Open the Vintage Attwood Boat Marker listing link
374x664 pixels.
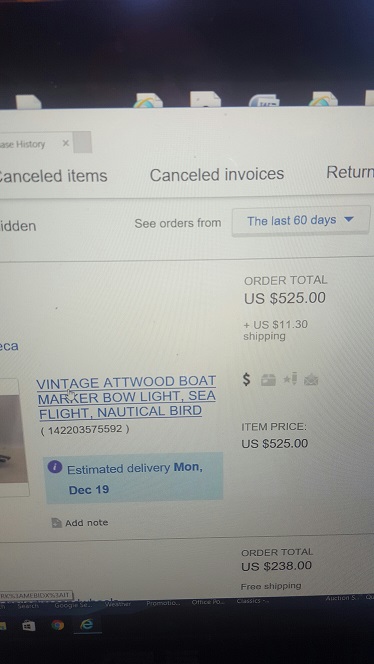click(x=126, y=397)
